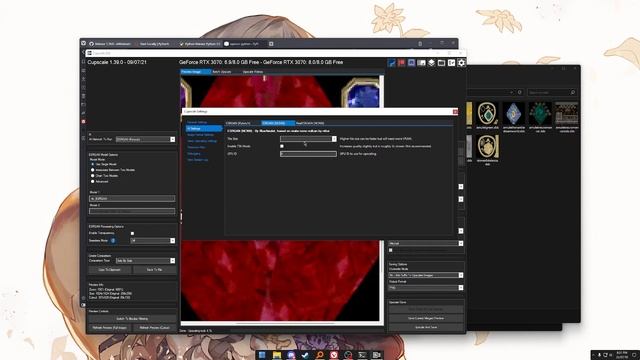
Task: Toggle Enable Transparency checkbox
Action: click(132, 233)
